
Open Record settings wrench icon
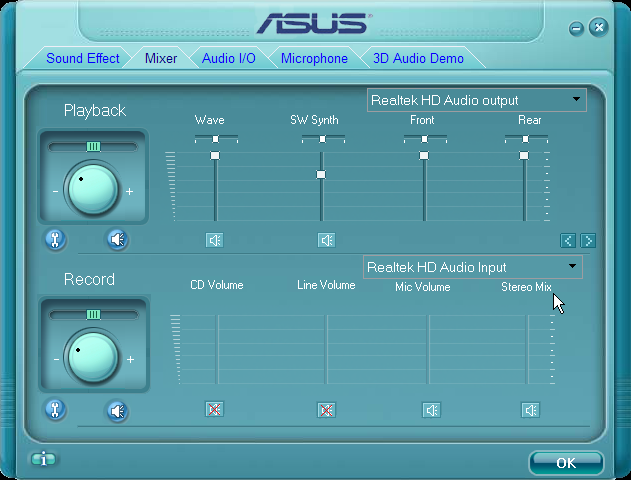coord(55,410)
